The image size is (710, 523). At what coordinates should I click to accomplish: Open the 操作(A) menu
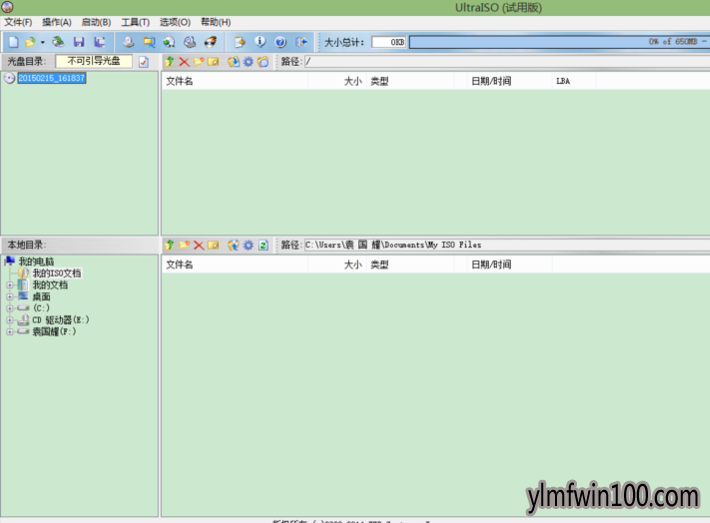(x=57, y=22)
